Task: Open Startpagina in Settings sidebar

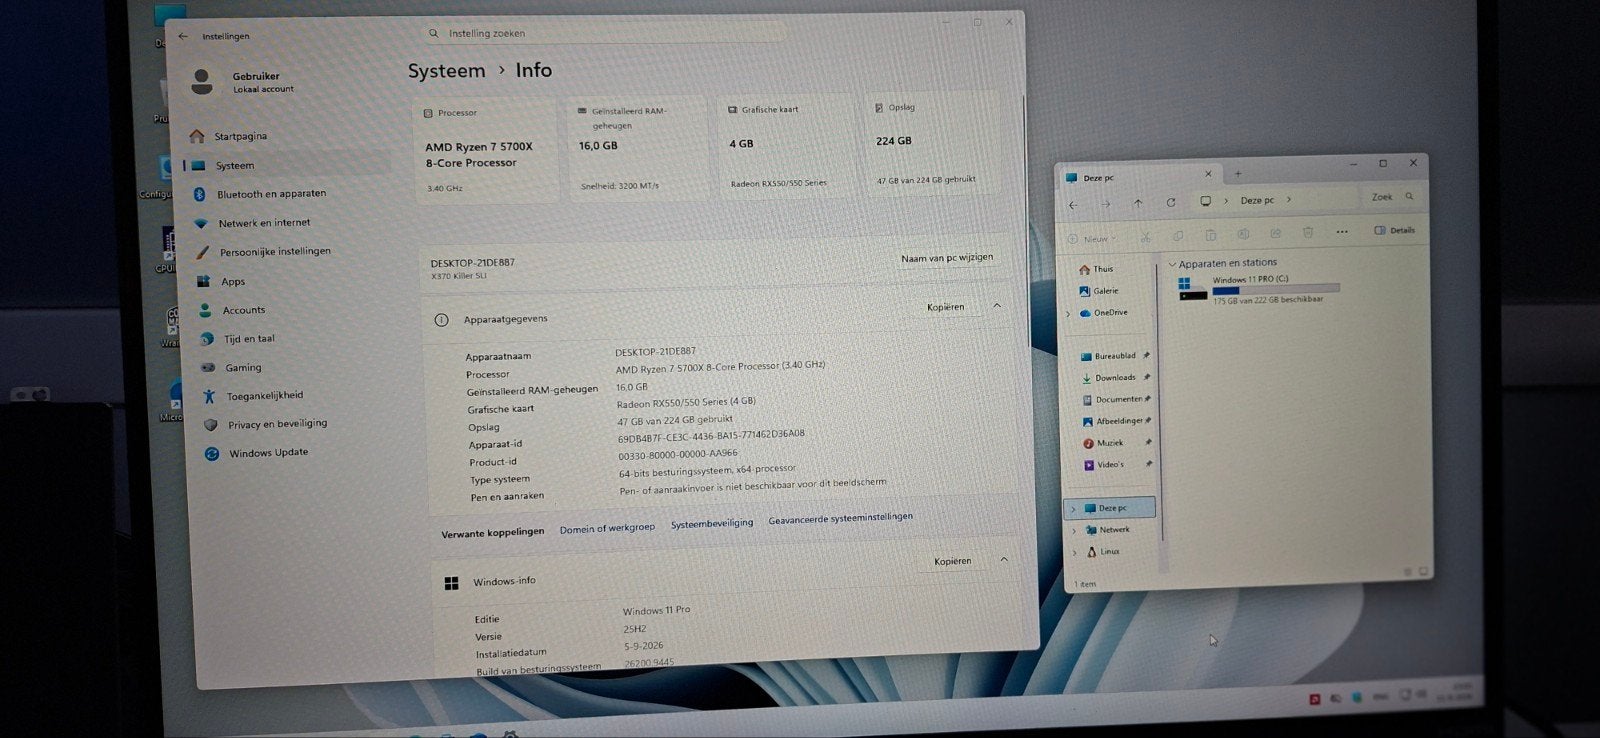Action: [x=241, y=136]
